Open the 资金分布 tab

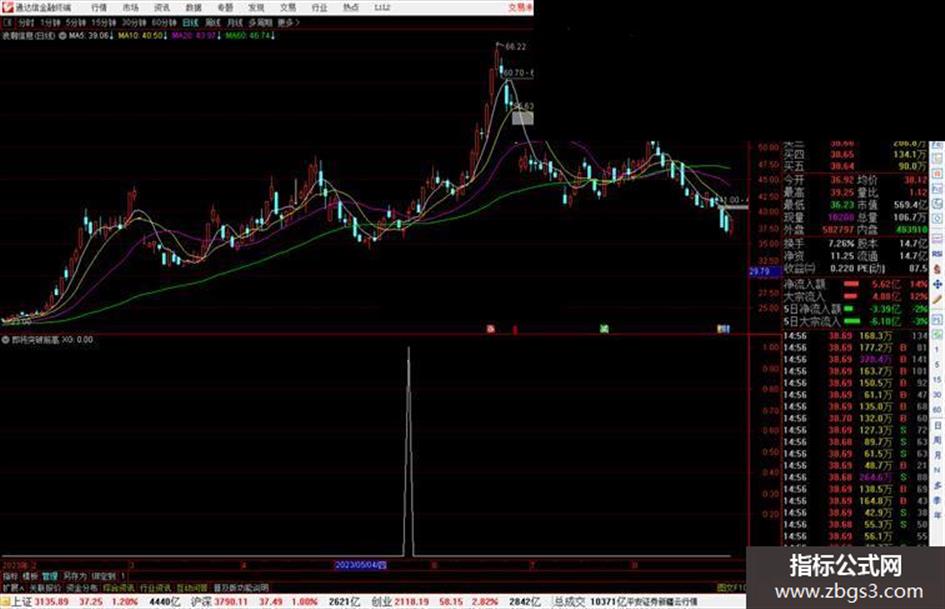[x=82, y=587]
